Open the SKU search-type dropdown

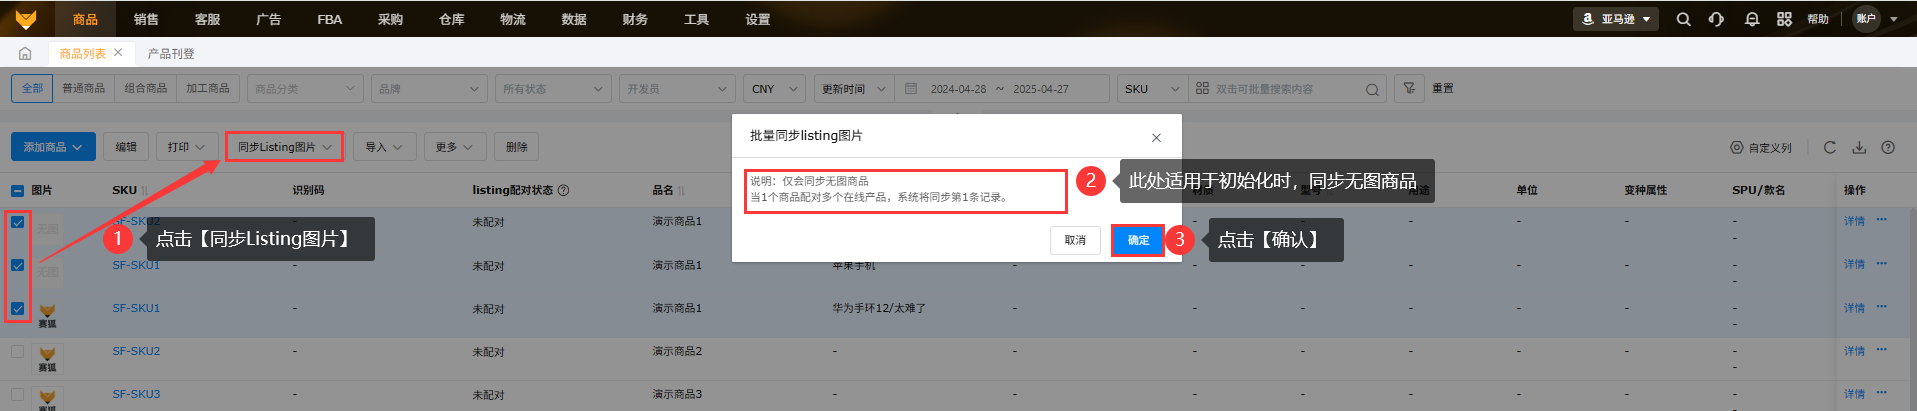pos(1152,88)
